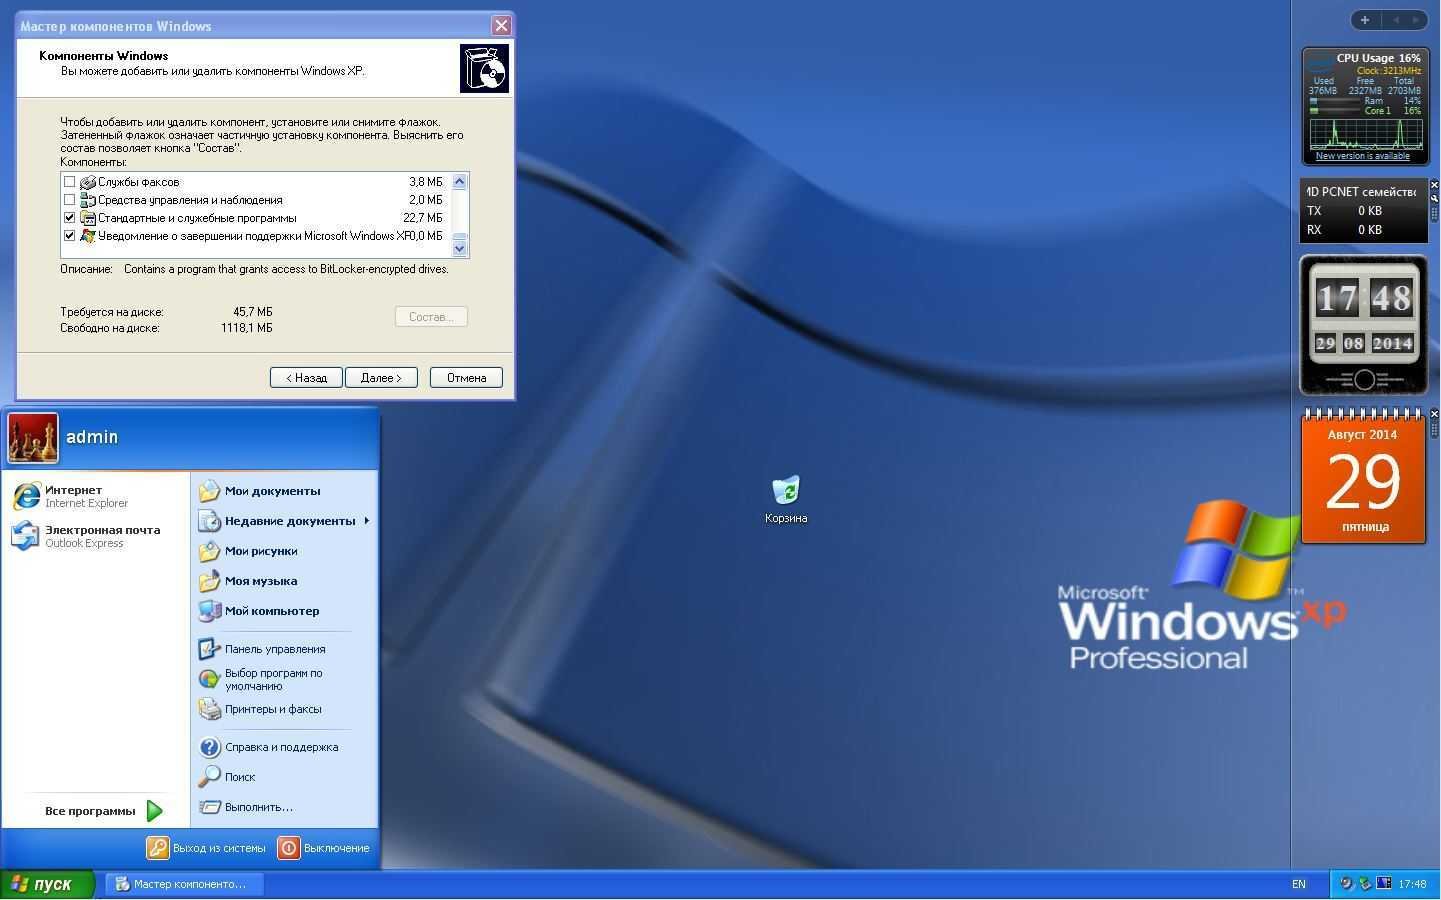Screen dimensions: 1441x900
Task: Click the < Назад button
Action: click(x=306, y=378)
